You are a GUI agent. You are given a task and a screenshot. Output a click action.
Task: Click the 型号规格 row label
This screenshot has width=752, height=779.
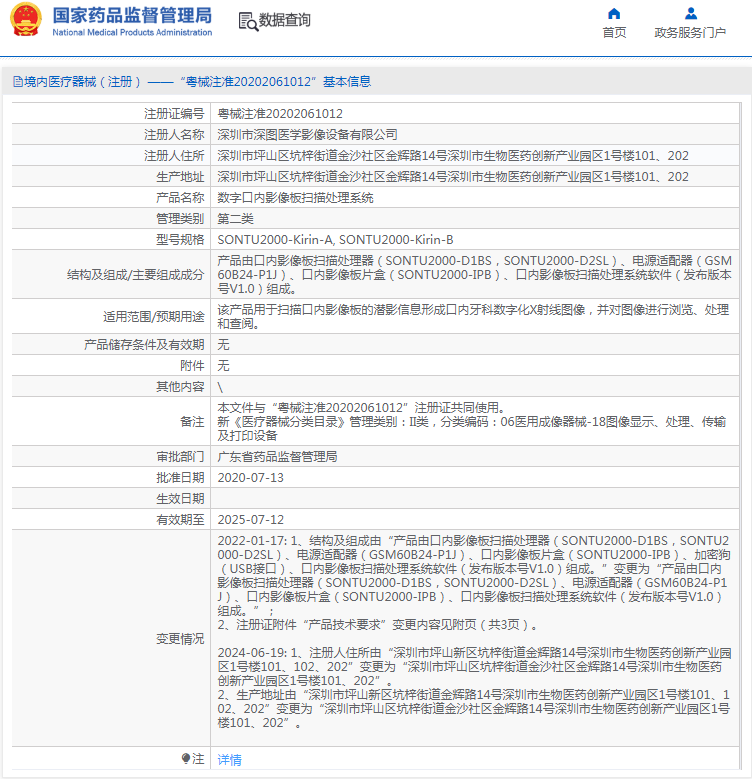(180, 239)
